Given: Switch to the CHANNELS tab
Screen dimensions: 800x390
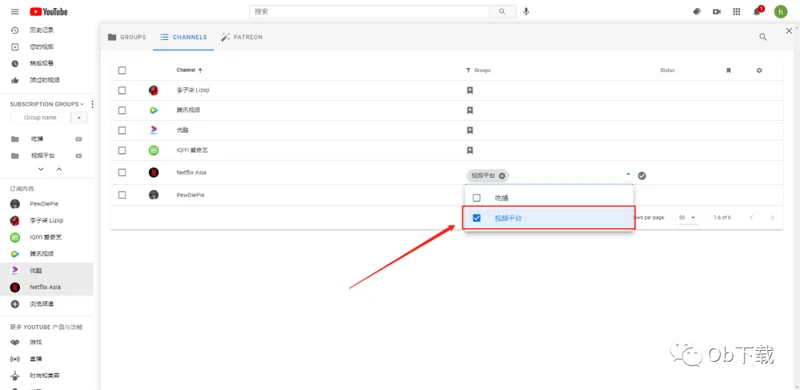Looking at the screenshot, I should point(184,37).
